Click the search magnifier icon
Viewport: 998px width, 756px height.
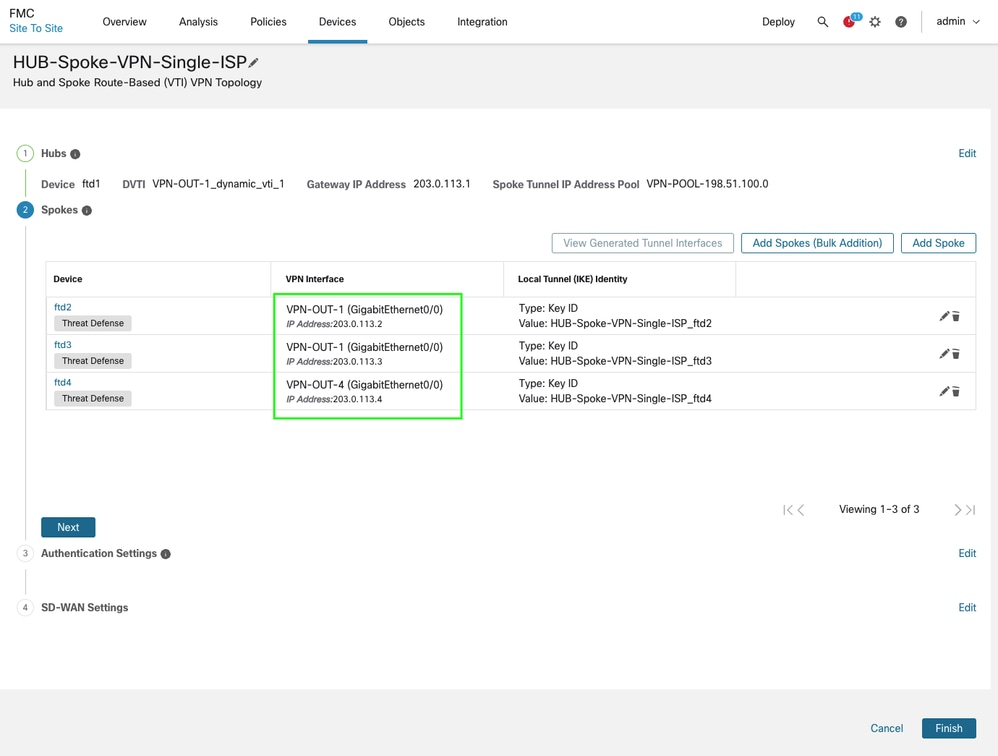[x=822, y=22]
